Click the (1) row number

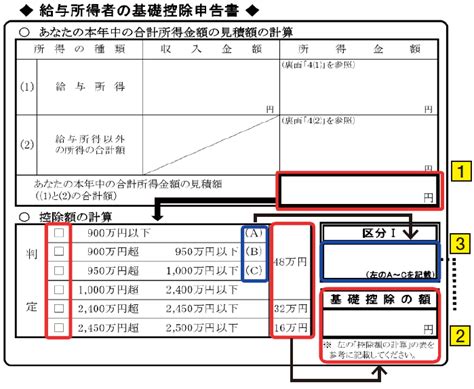pyautogui.click(x=27, y=87)
